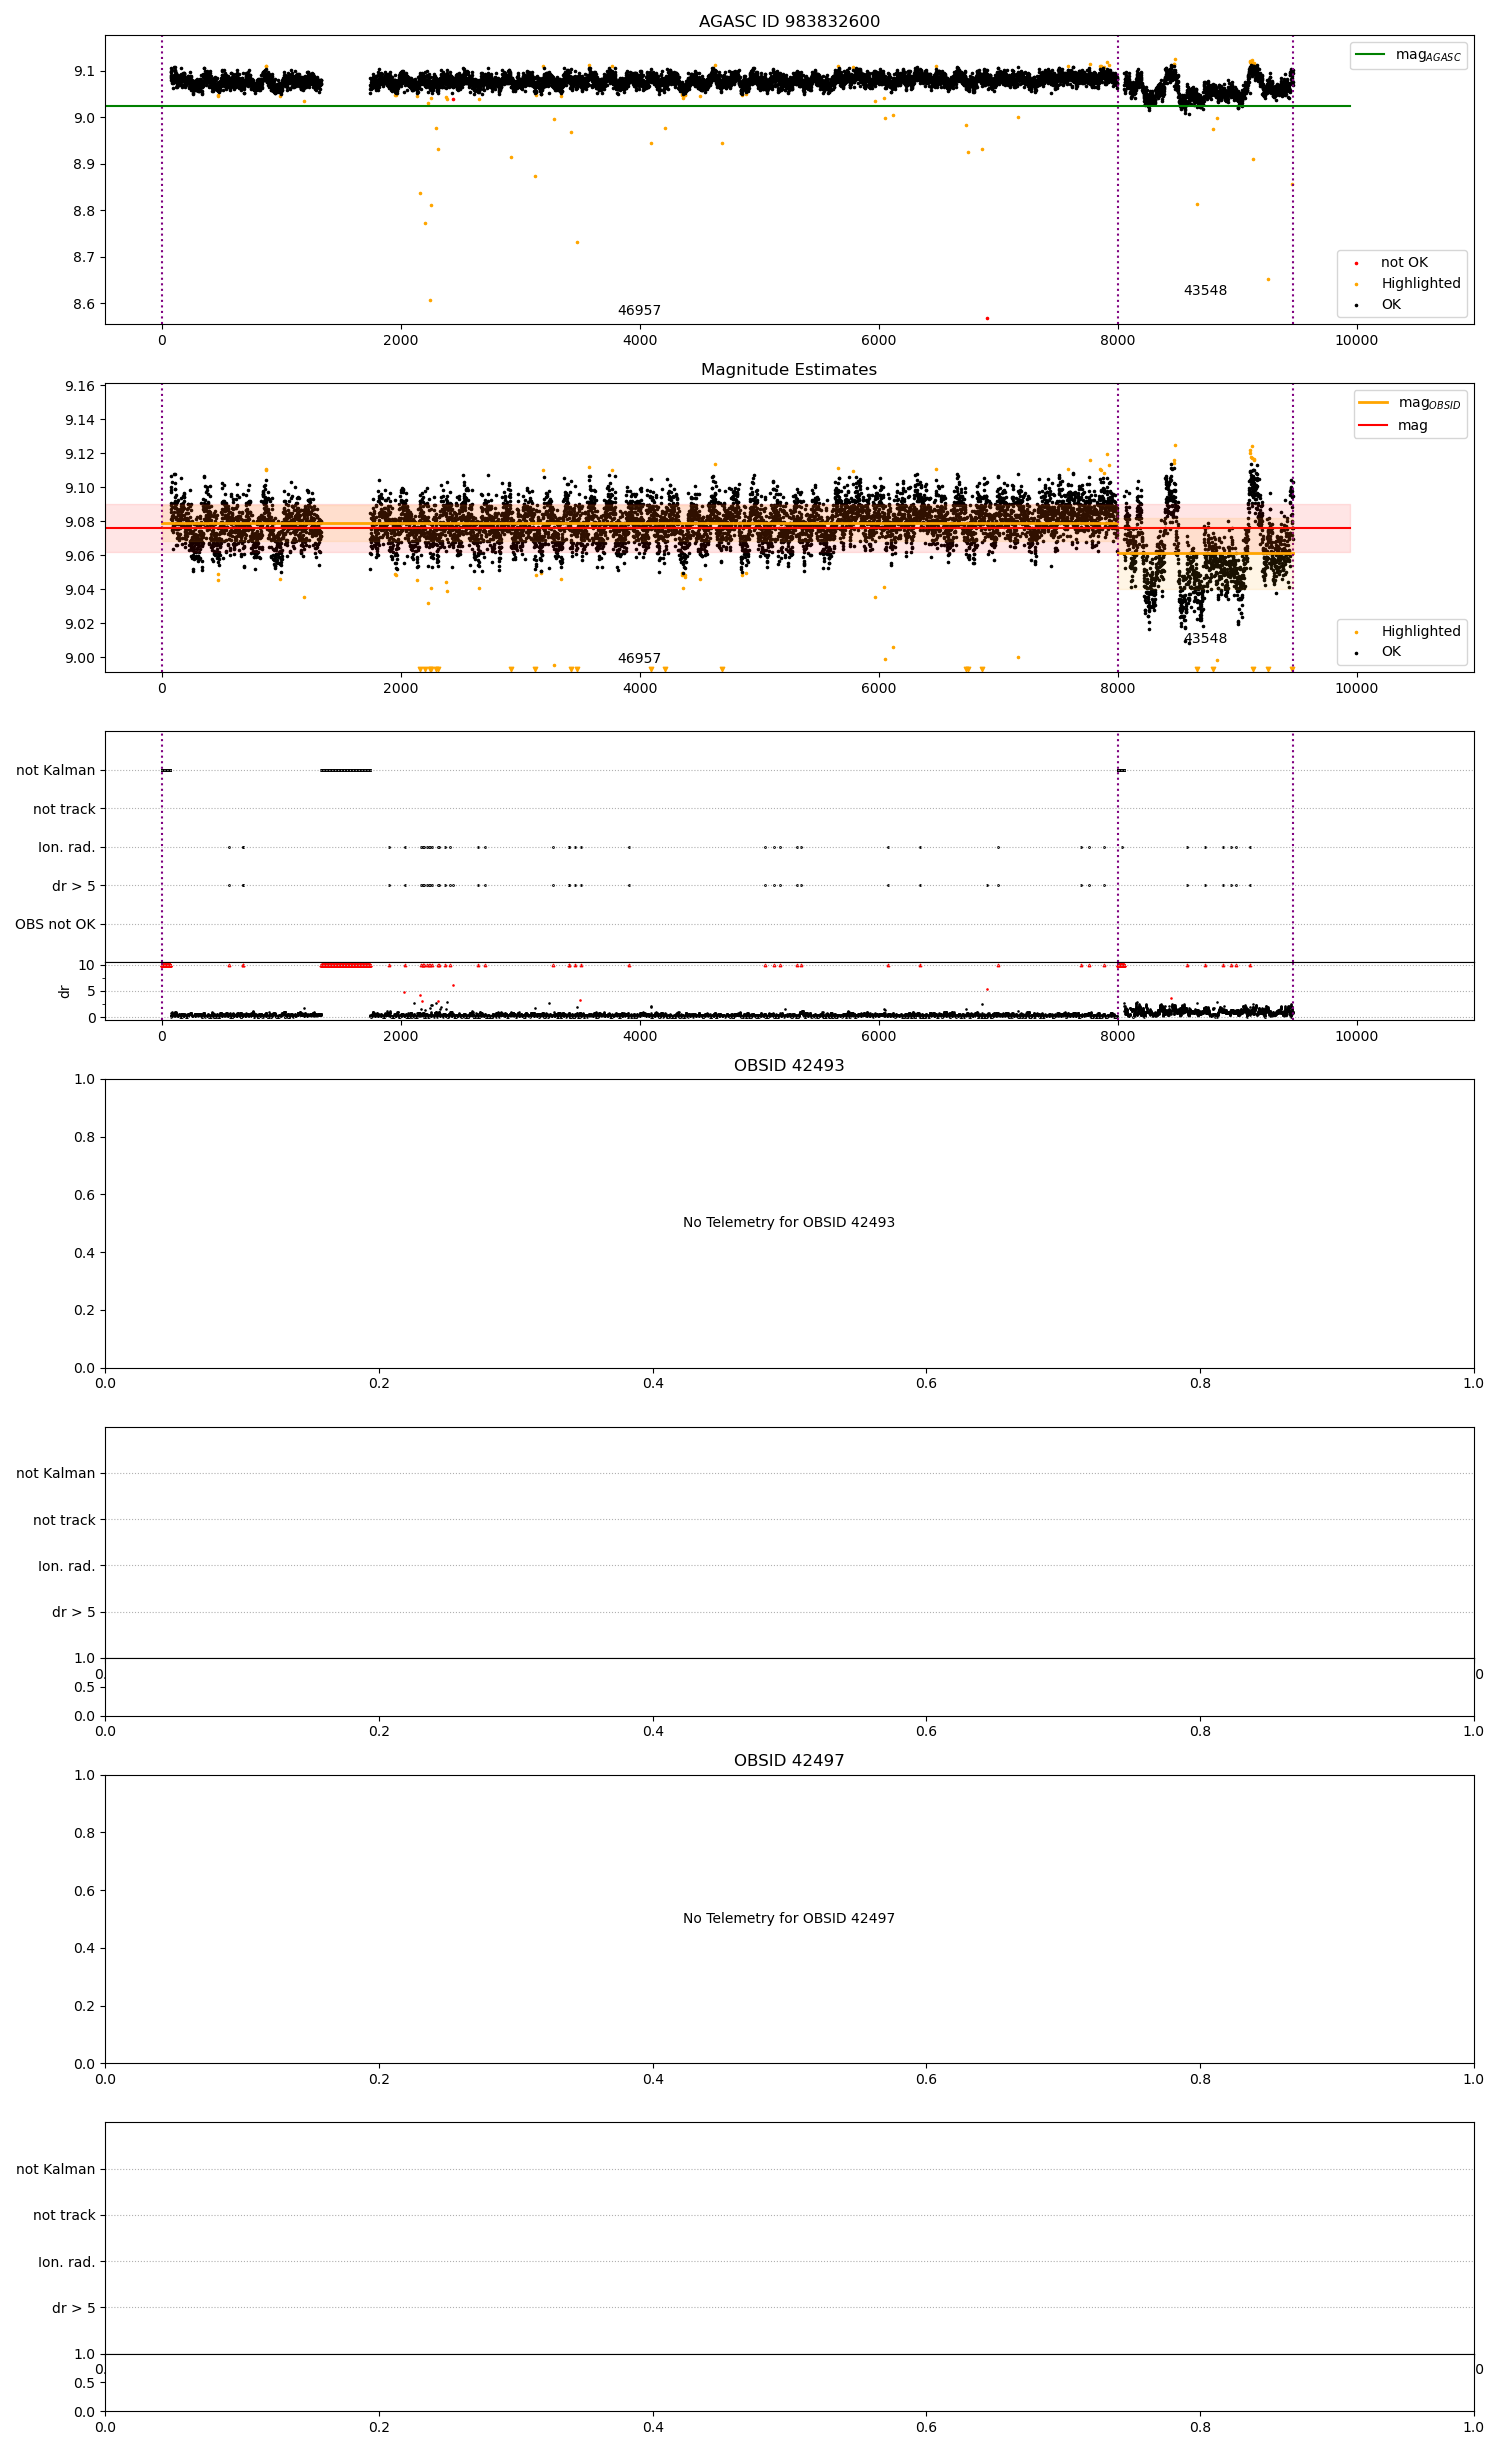Click 'not Kalman' label in the third panel
Screen dimensions: 1500x2450
[x=56, y=770]
